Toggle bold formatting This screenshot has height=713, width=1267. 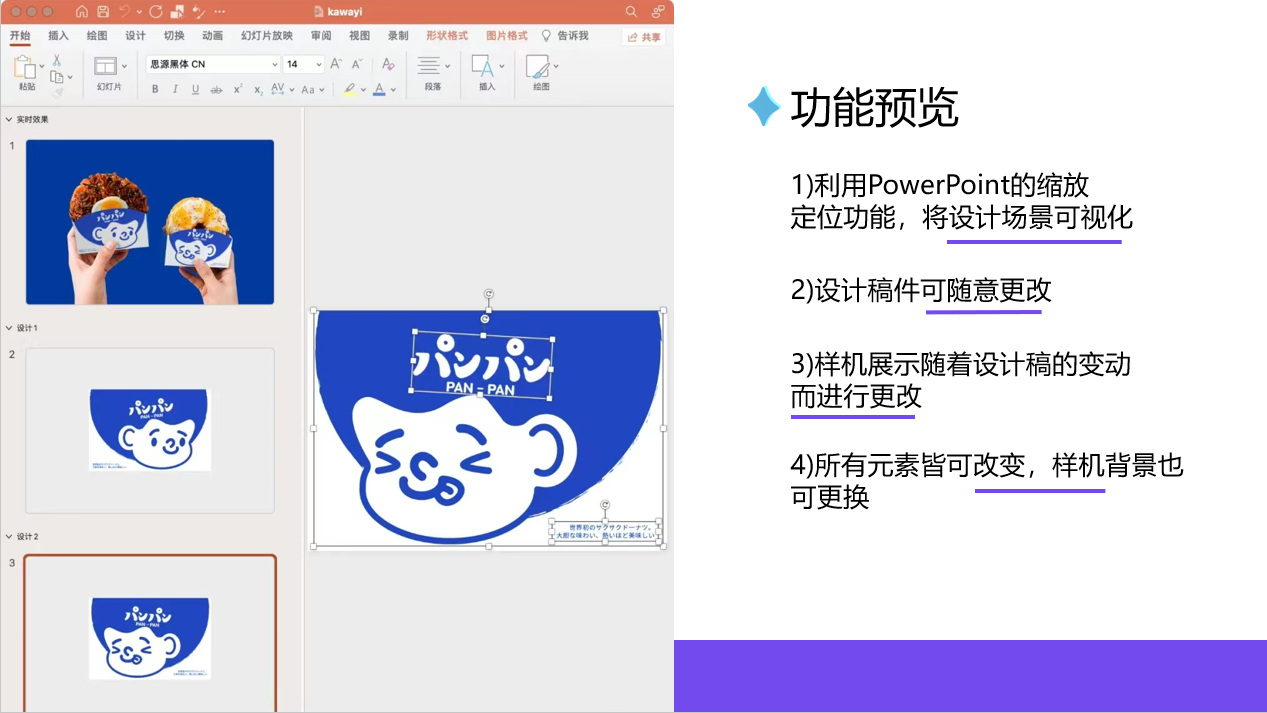point(154,89)
